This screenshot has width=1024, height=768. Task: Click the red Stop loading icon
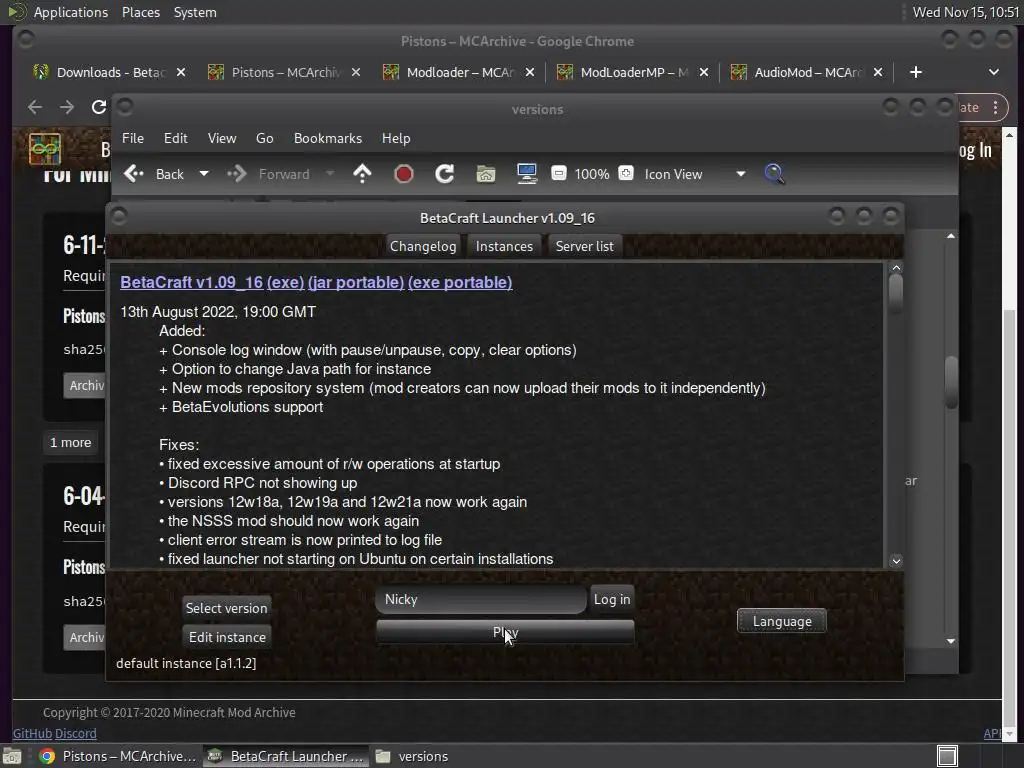tap(404, 174)
